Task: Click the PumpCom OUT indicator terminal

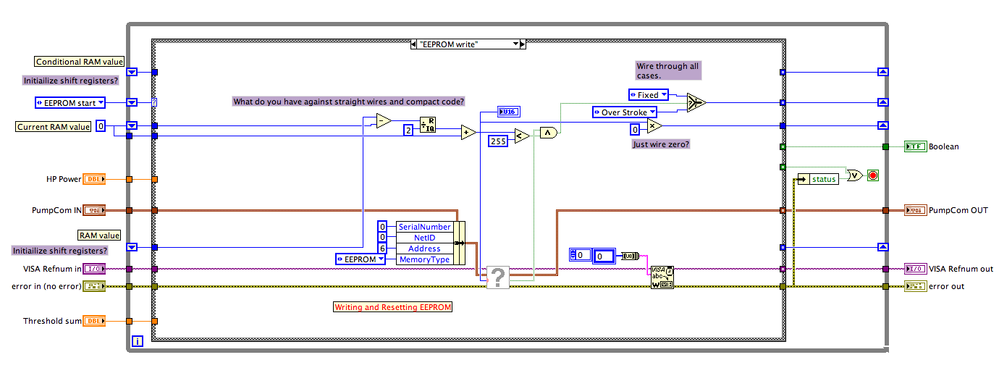Action: pos(915,210)
